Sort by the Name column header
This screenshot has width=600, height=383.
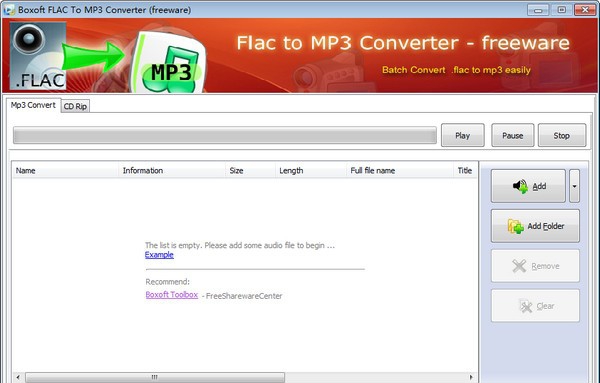[65, 171]
